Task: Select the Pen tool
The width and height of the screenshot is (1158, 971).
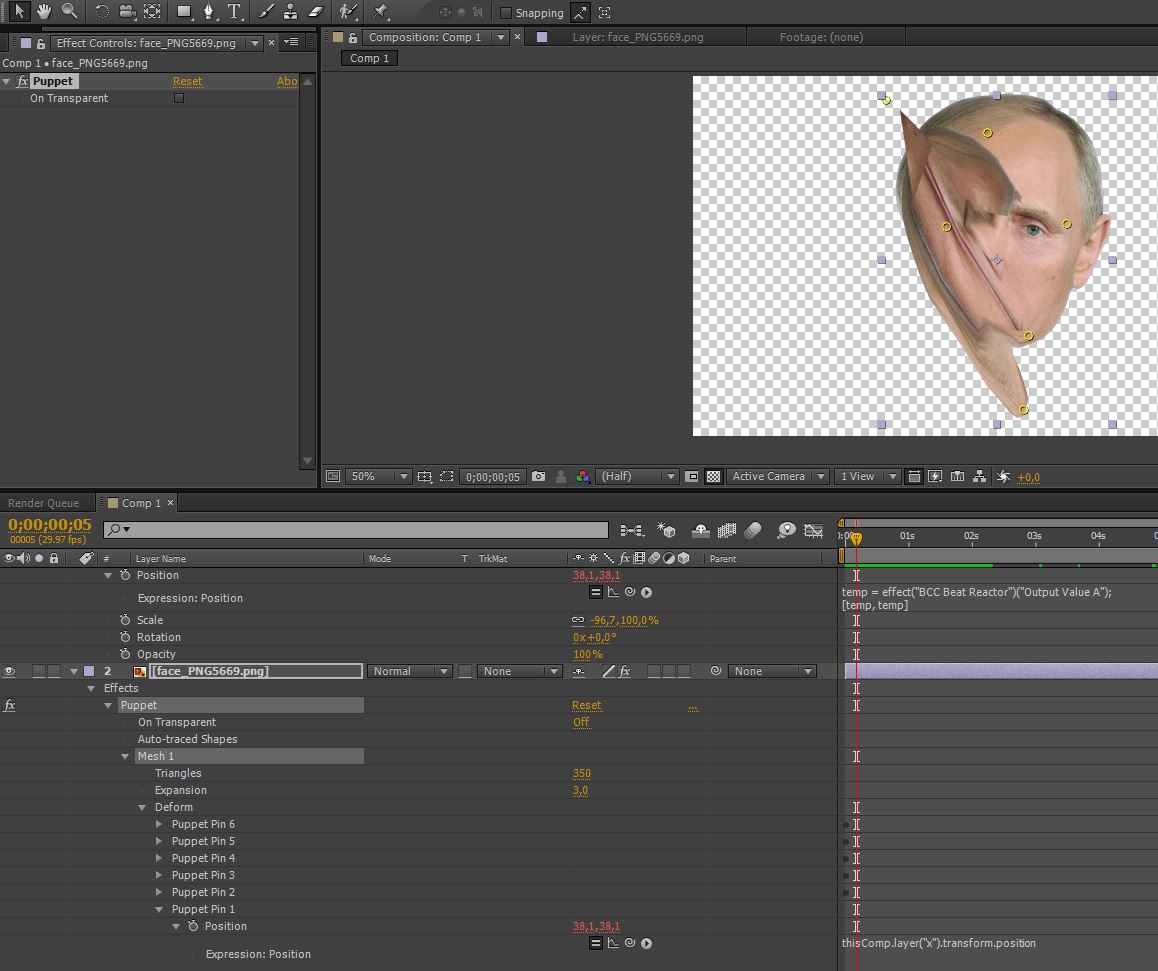Action: click(x=208, y=12)
